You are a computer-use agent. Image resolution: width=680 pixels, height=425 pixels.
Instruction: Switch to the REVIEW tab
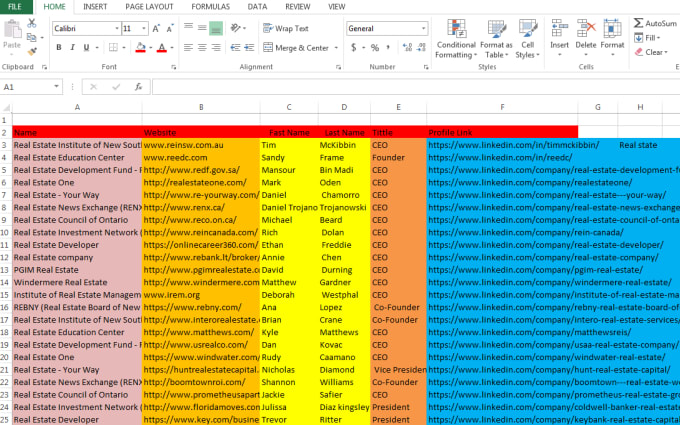tap(298, 7)
